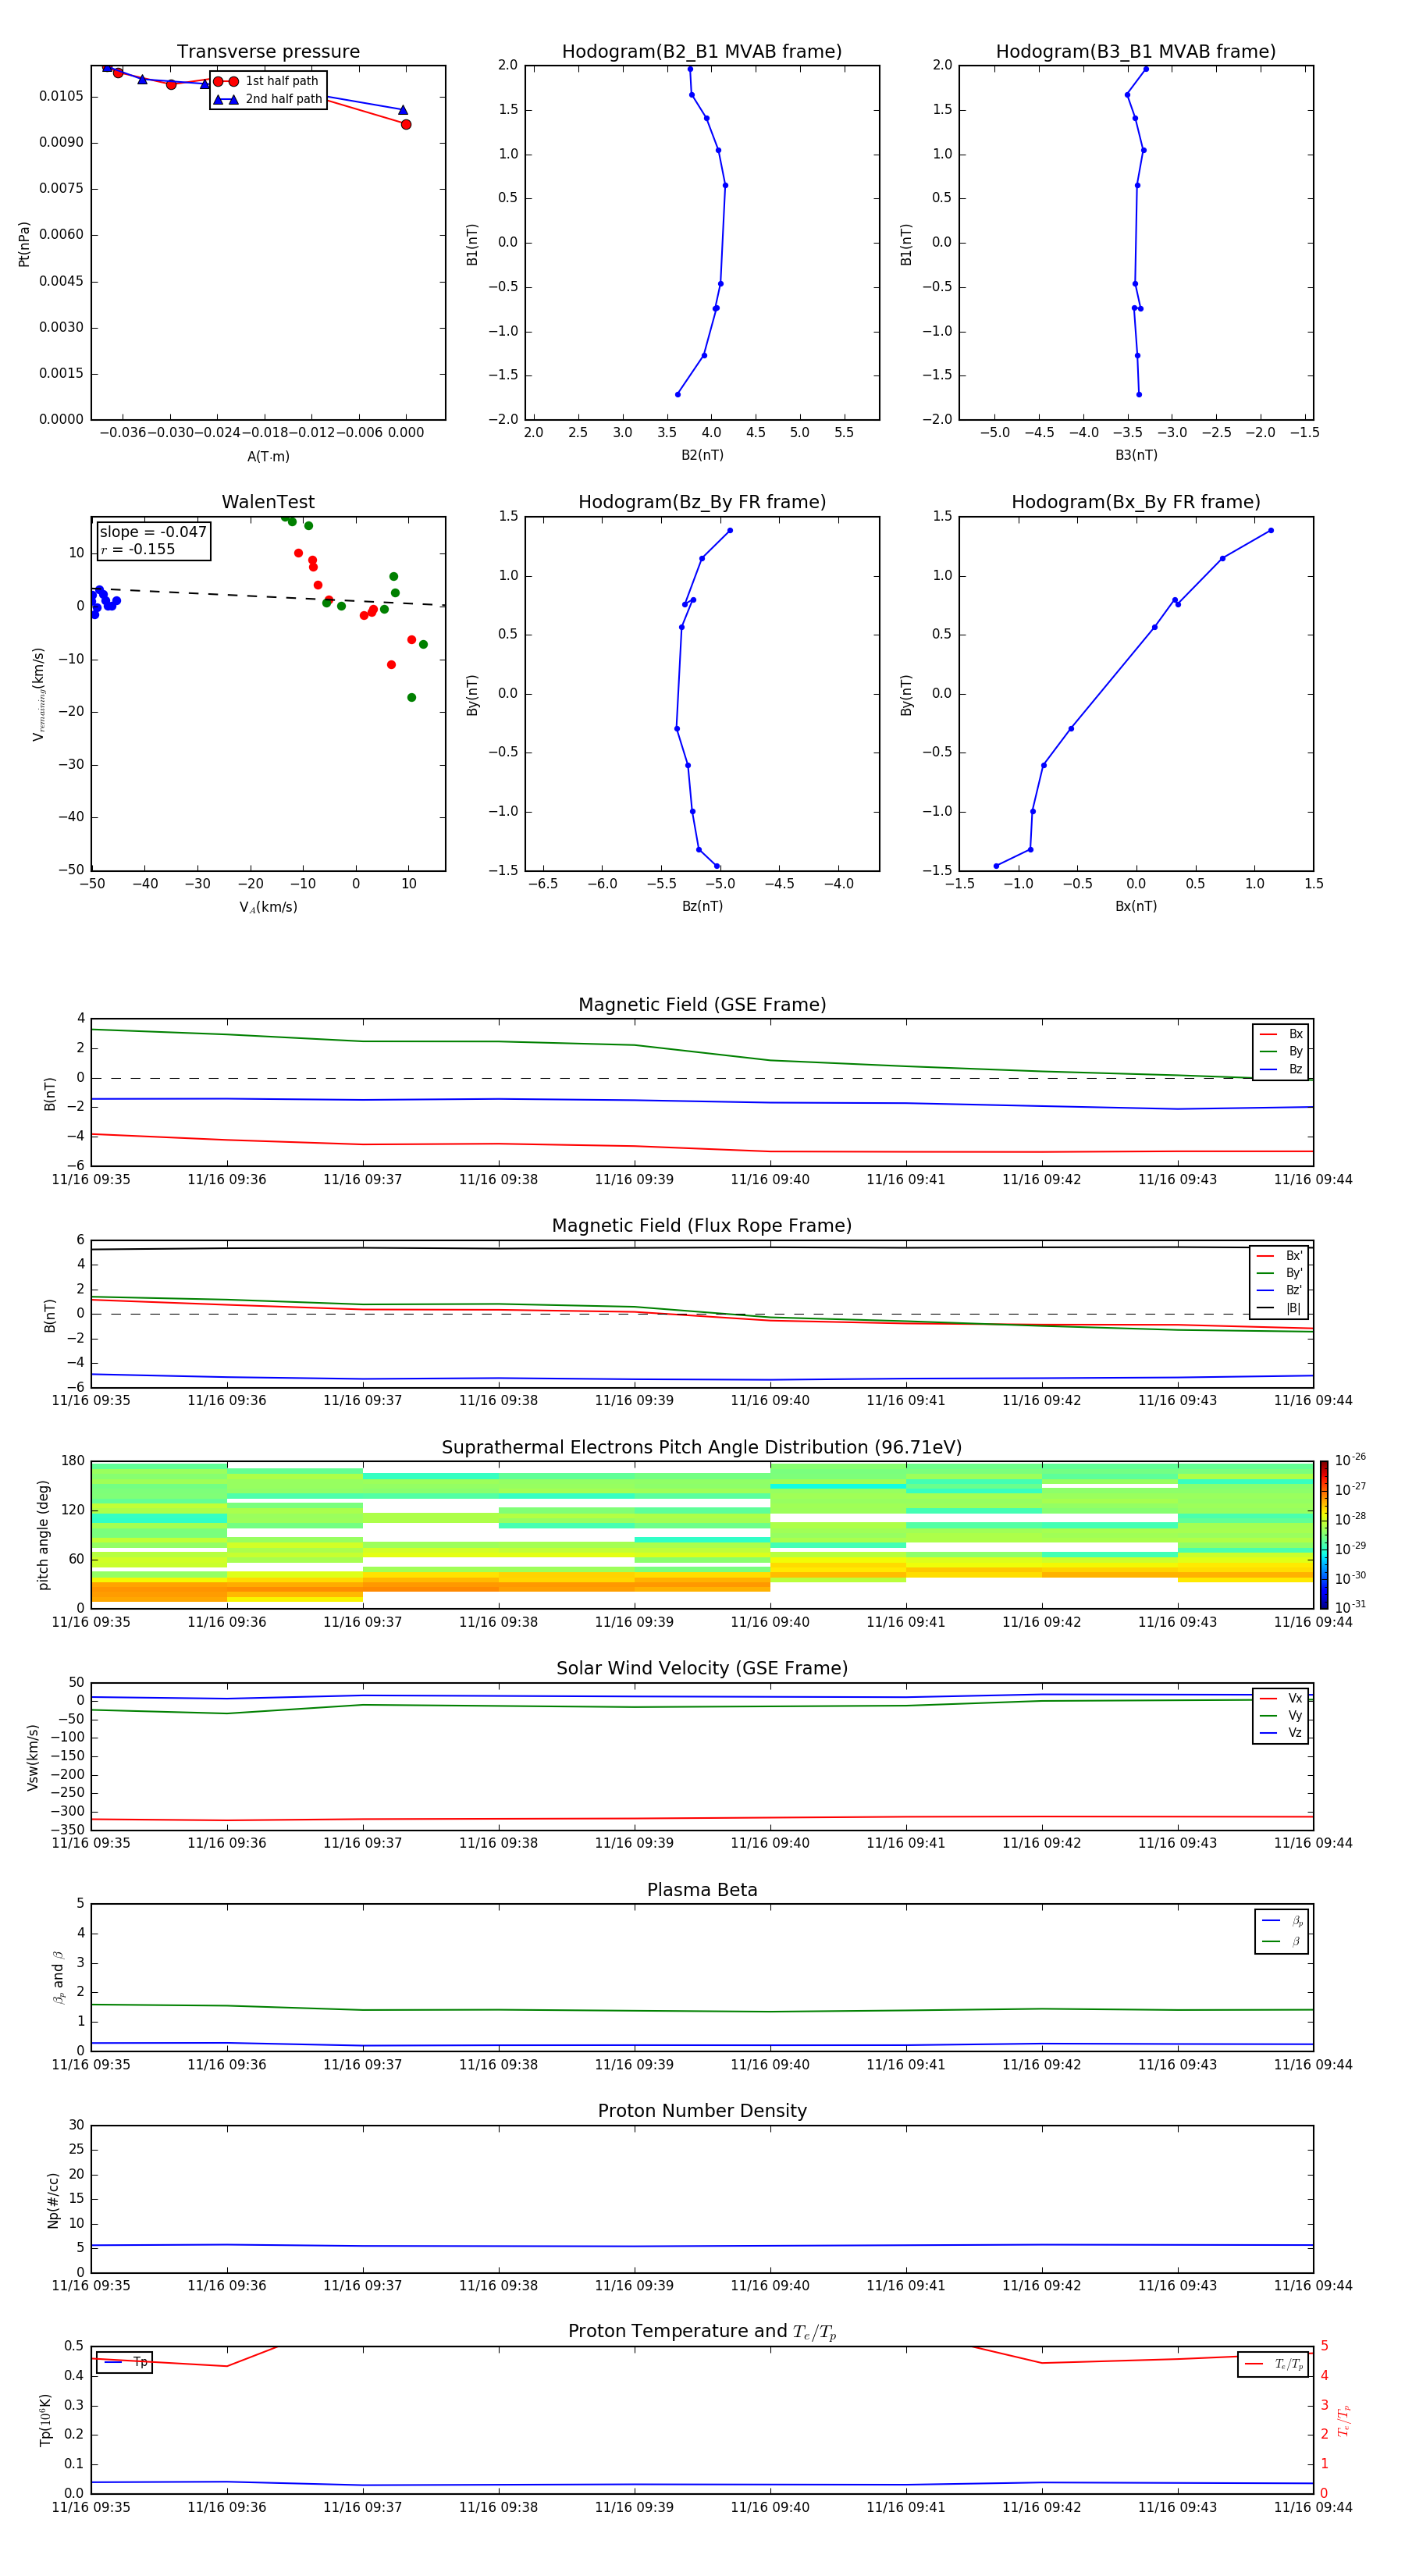Click the blue triangle at A=0.000 in Transverse pressure
This screenshot has width=1405, height=2576.
pos(403,110)
